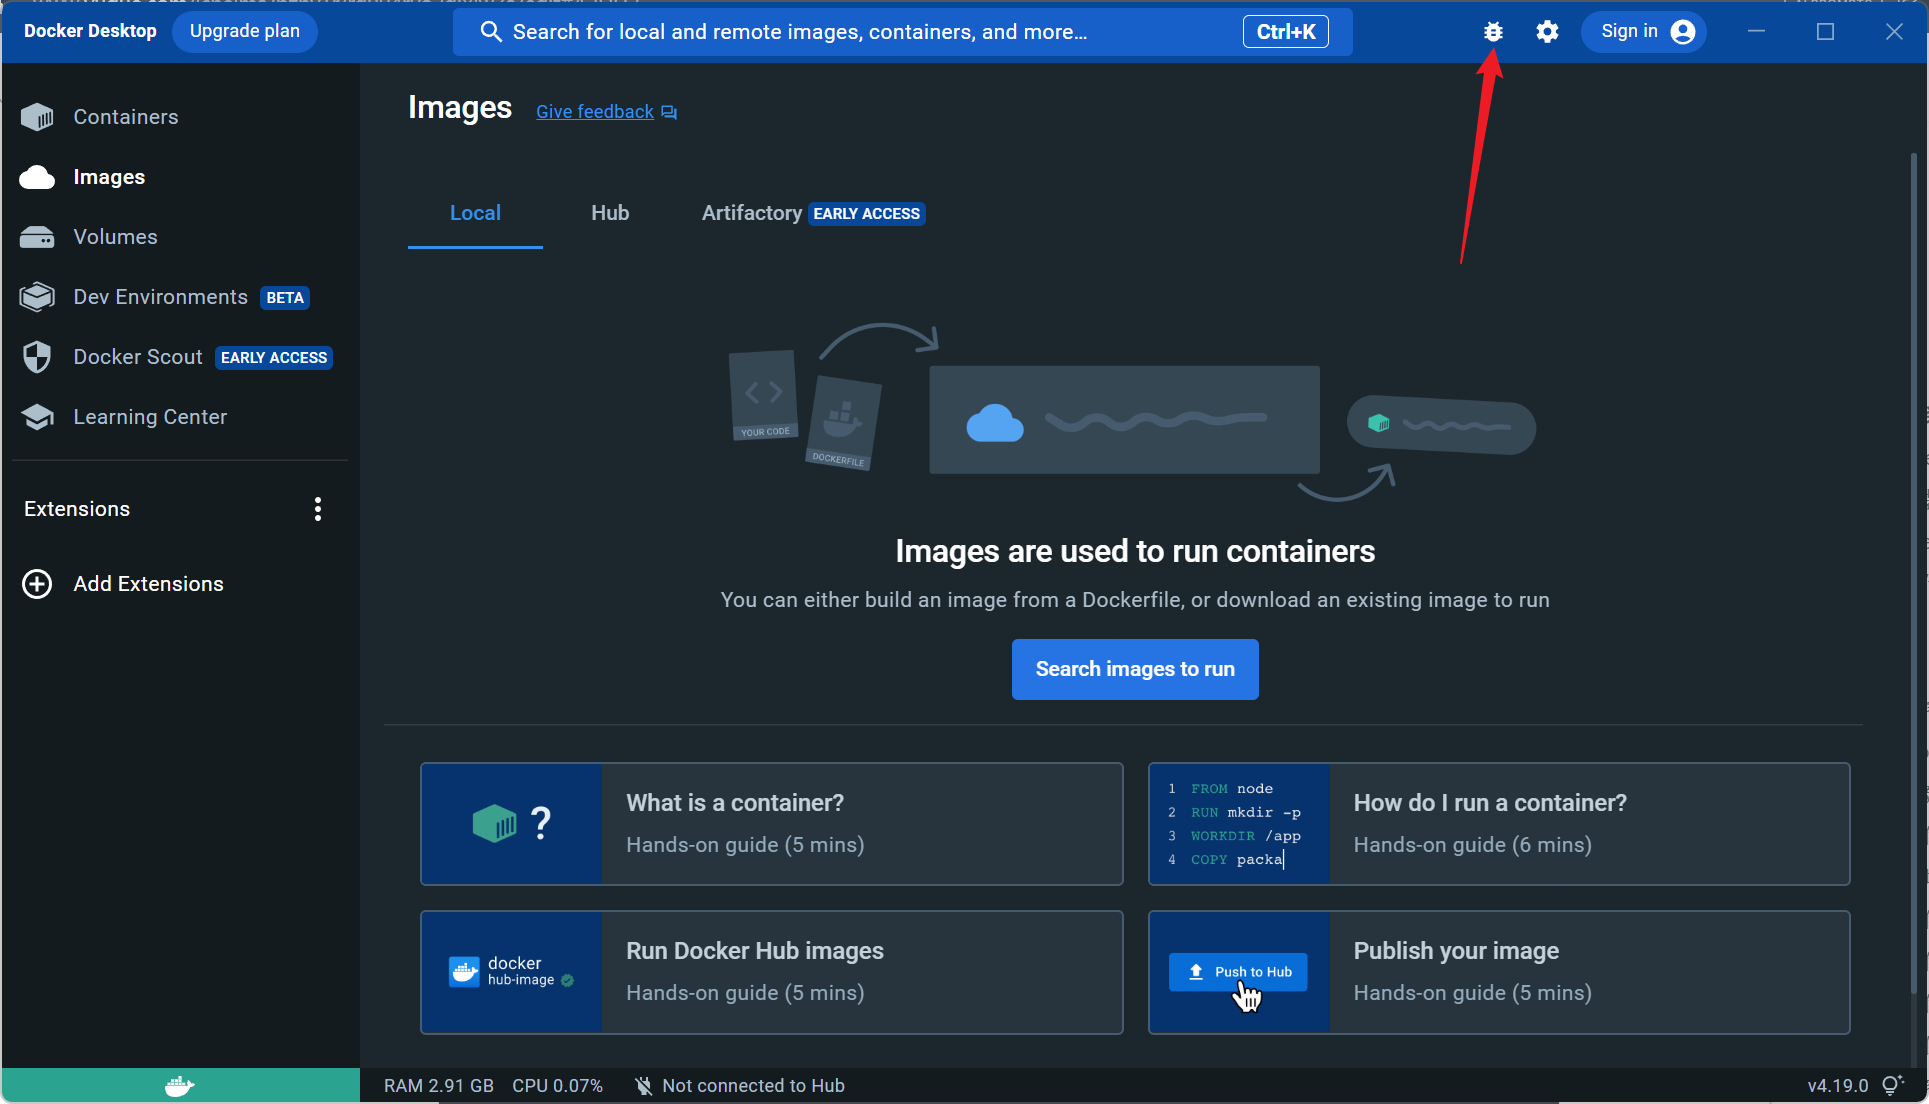The width and height of the screenshot is (1929, 1104).
Task: Click Search images to run button
Action: [x=1135, y=669]
